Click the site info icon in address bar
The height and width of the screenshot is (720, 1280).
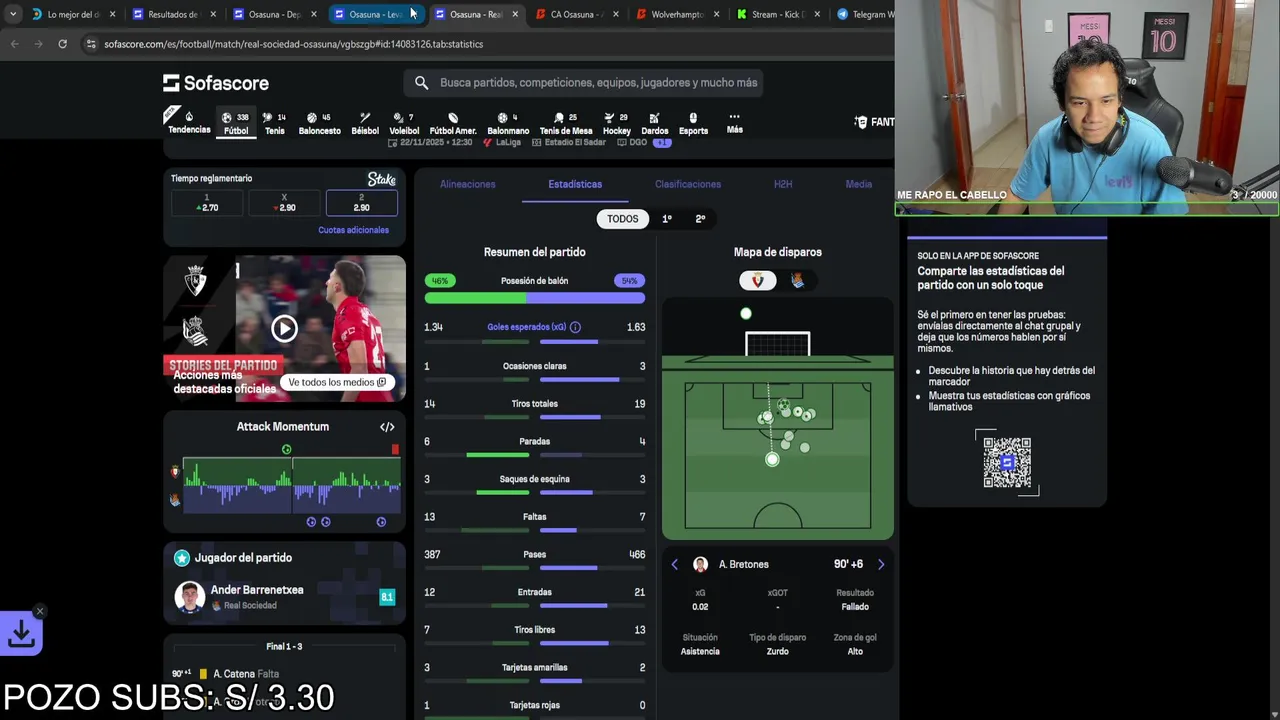(x=91, y=44)
